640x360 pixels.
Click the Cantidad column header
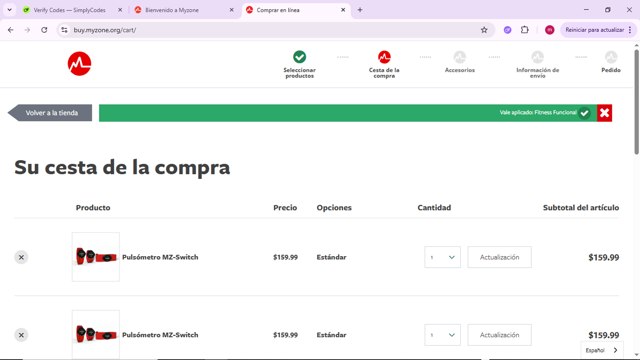coord(434,207)
